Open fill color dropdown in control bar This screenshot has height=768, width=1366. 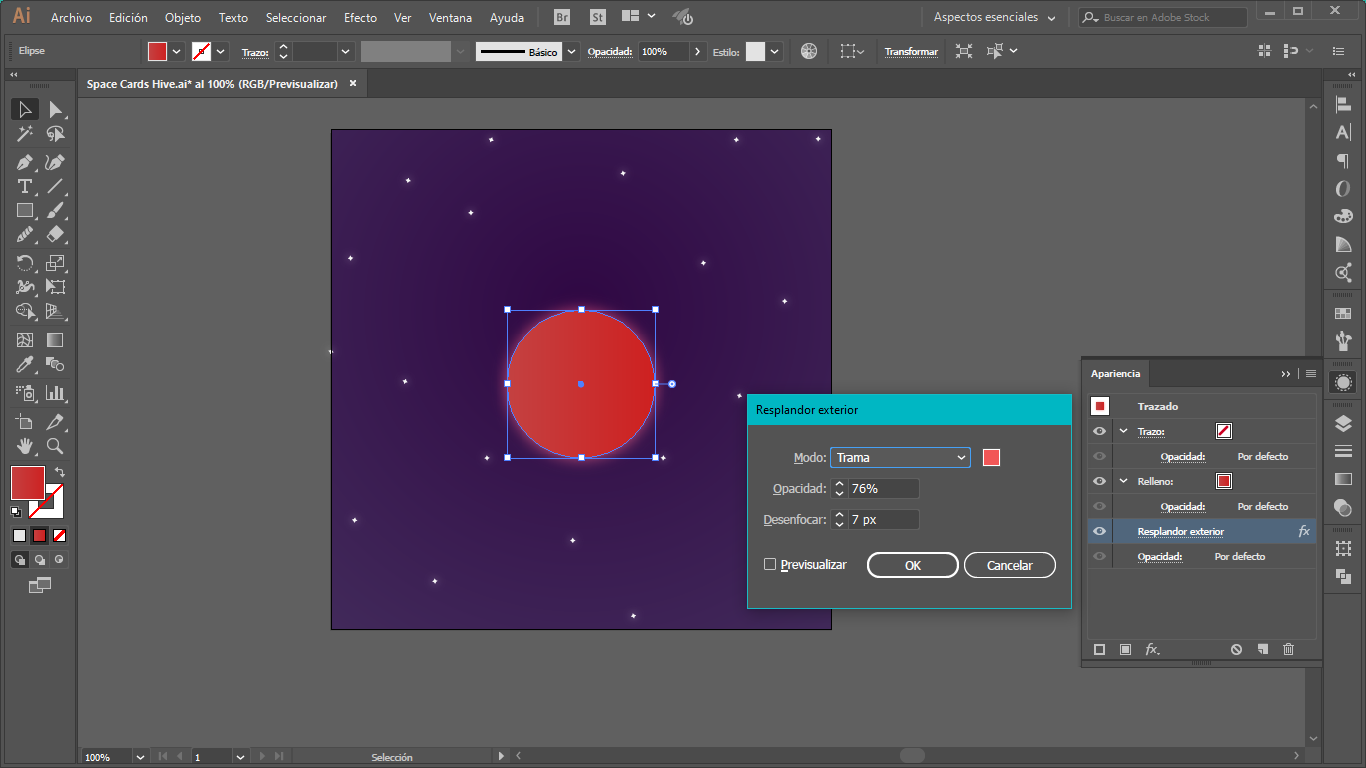177,51
